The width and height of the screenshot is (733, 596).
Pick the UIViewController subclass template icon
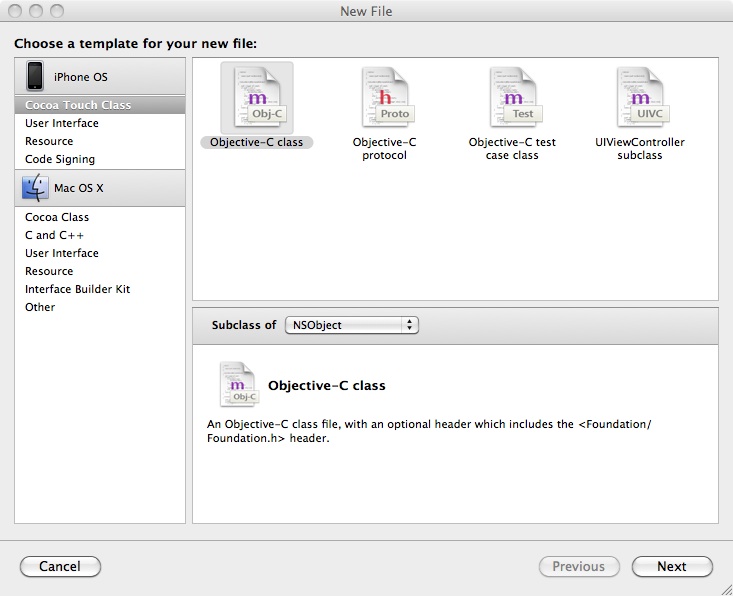(641, 97)
